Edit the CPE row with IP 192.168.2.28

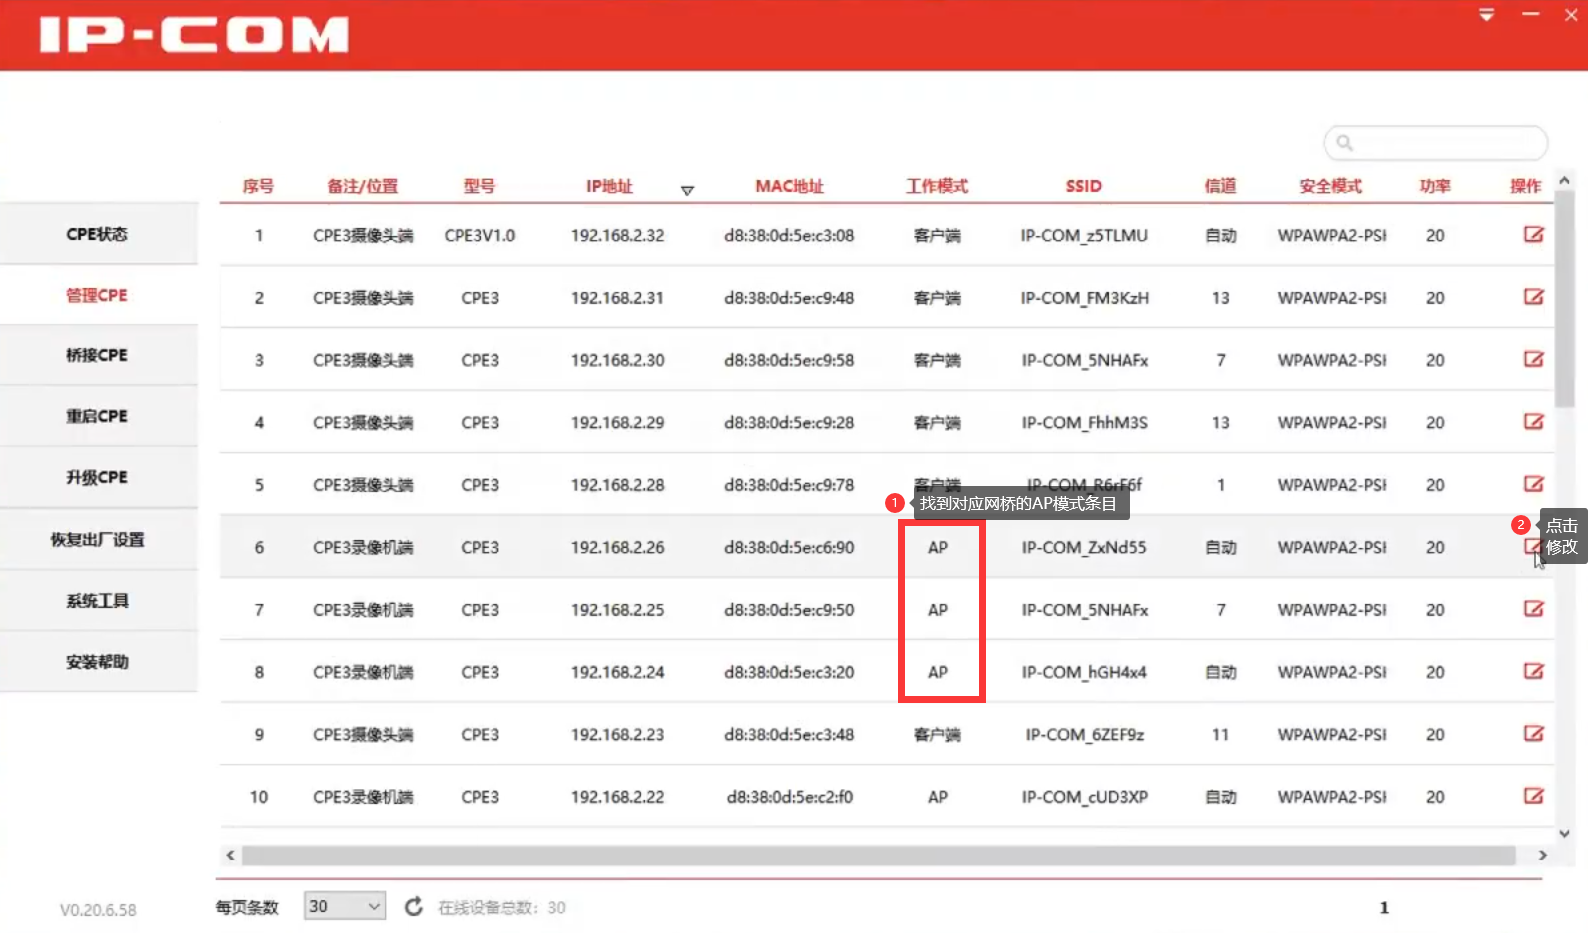(x=1533, y=483)
